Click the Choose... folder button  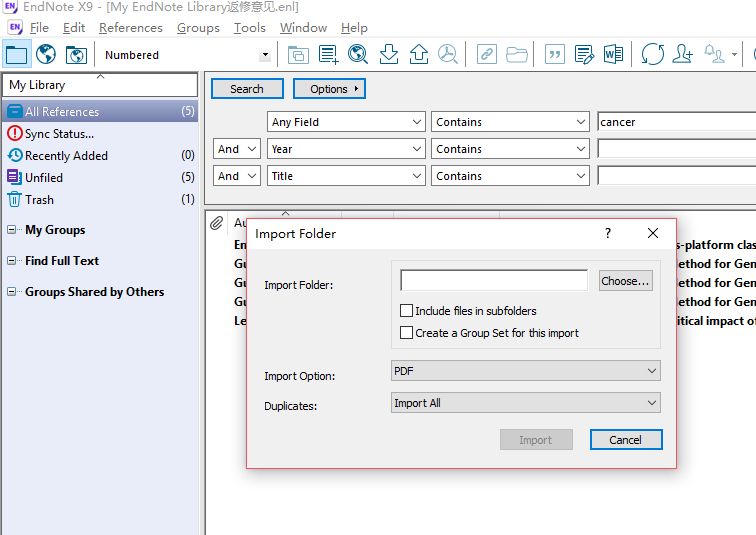click(625, 281)
